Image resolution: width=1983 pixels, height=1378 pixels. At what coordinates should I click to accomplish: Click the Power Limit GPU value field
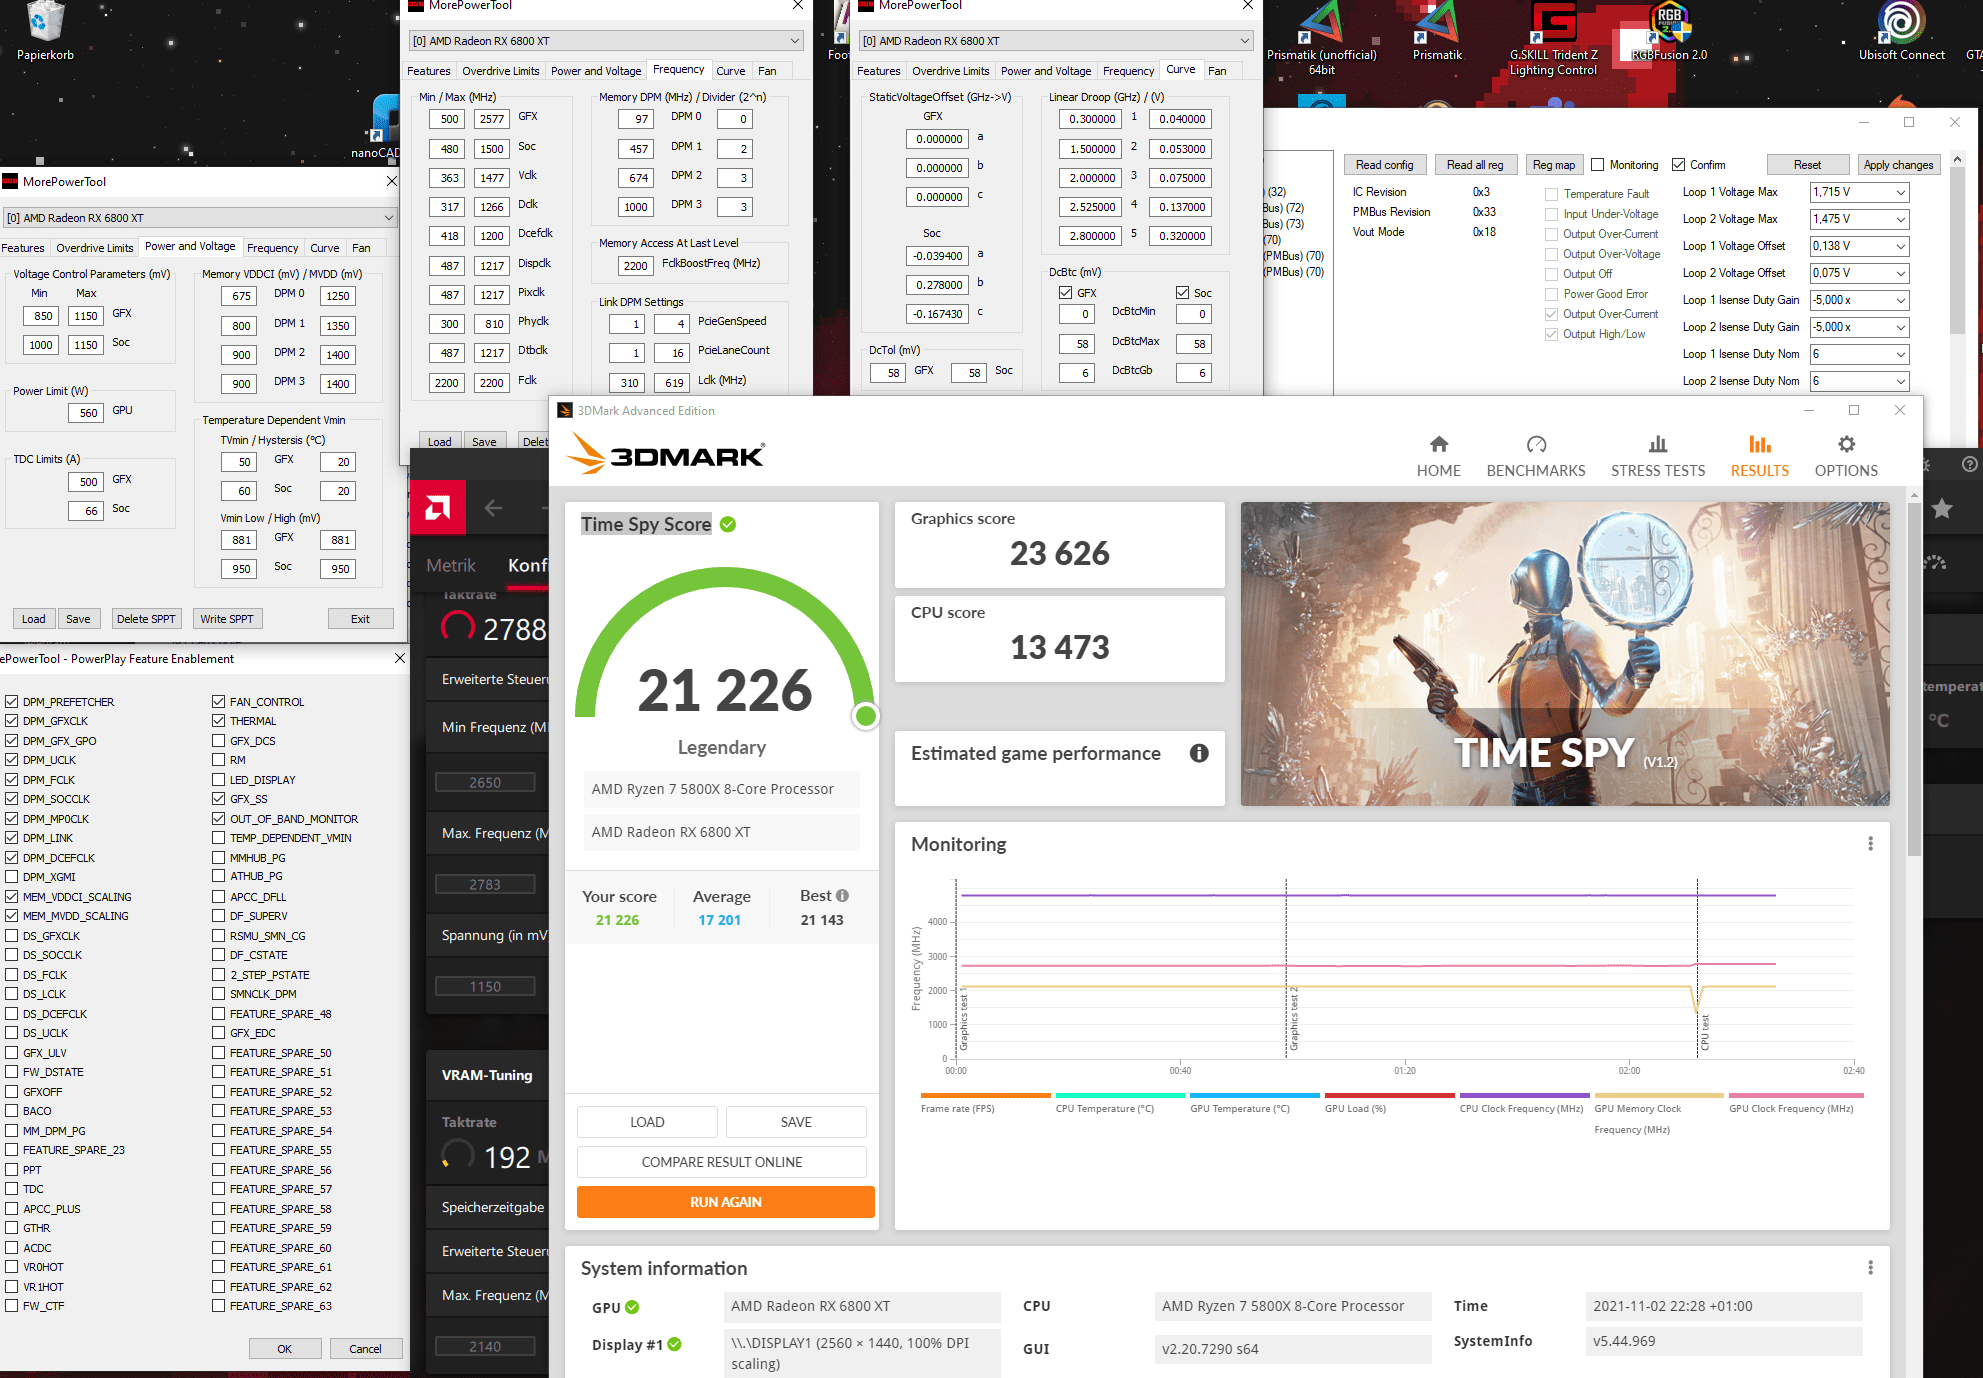pos(88,412)
